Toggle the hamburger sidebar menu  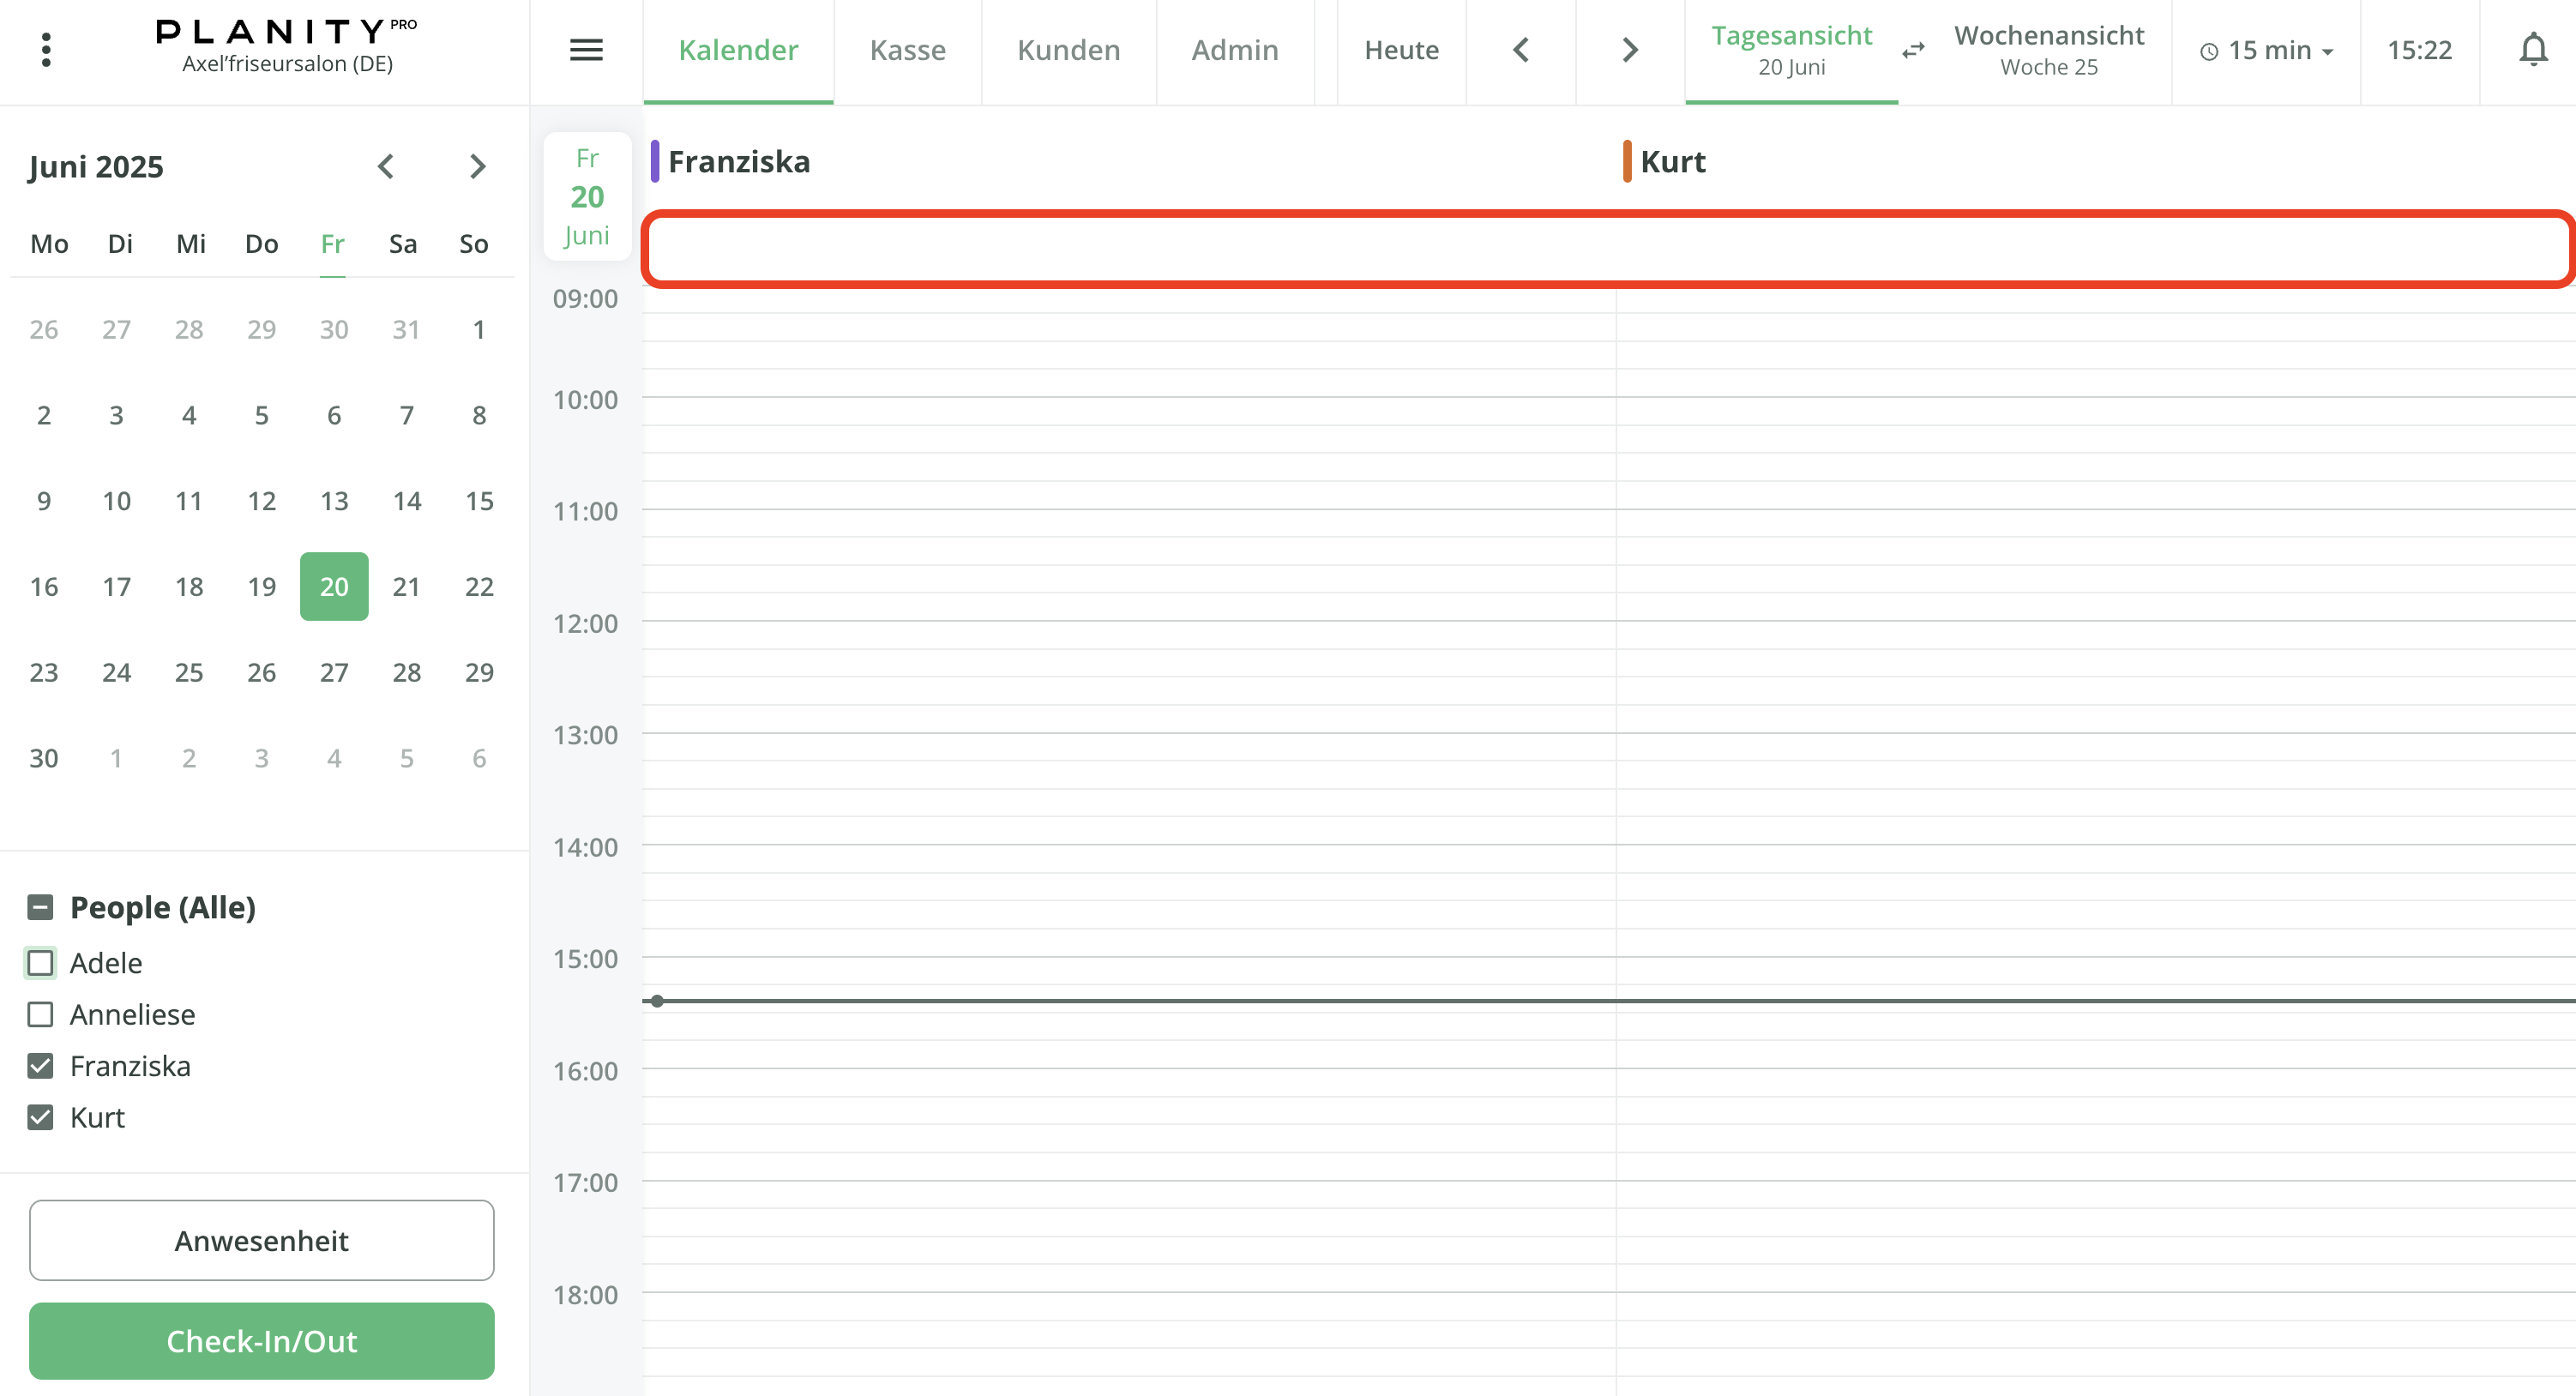click(x=586, y=50)
